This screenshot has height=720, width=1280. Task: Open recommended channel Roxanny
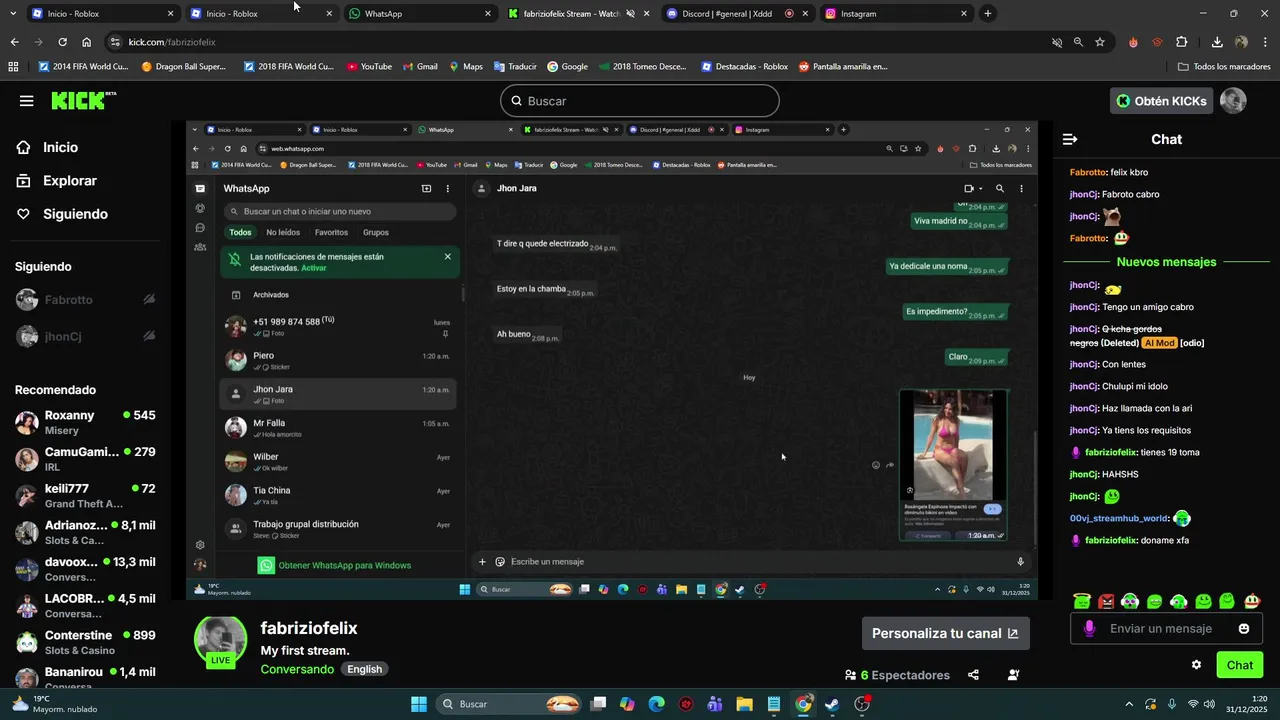click(x=85, y=422)
